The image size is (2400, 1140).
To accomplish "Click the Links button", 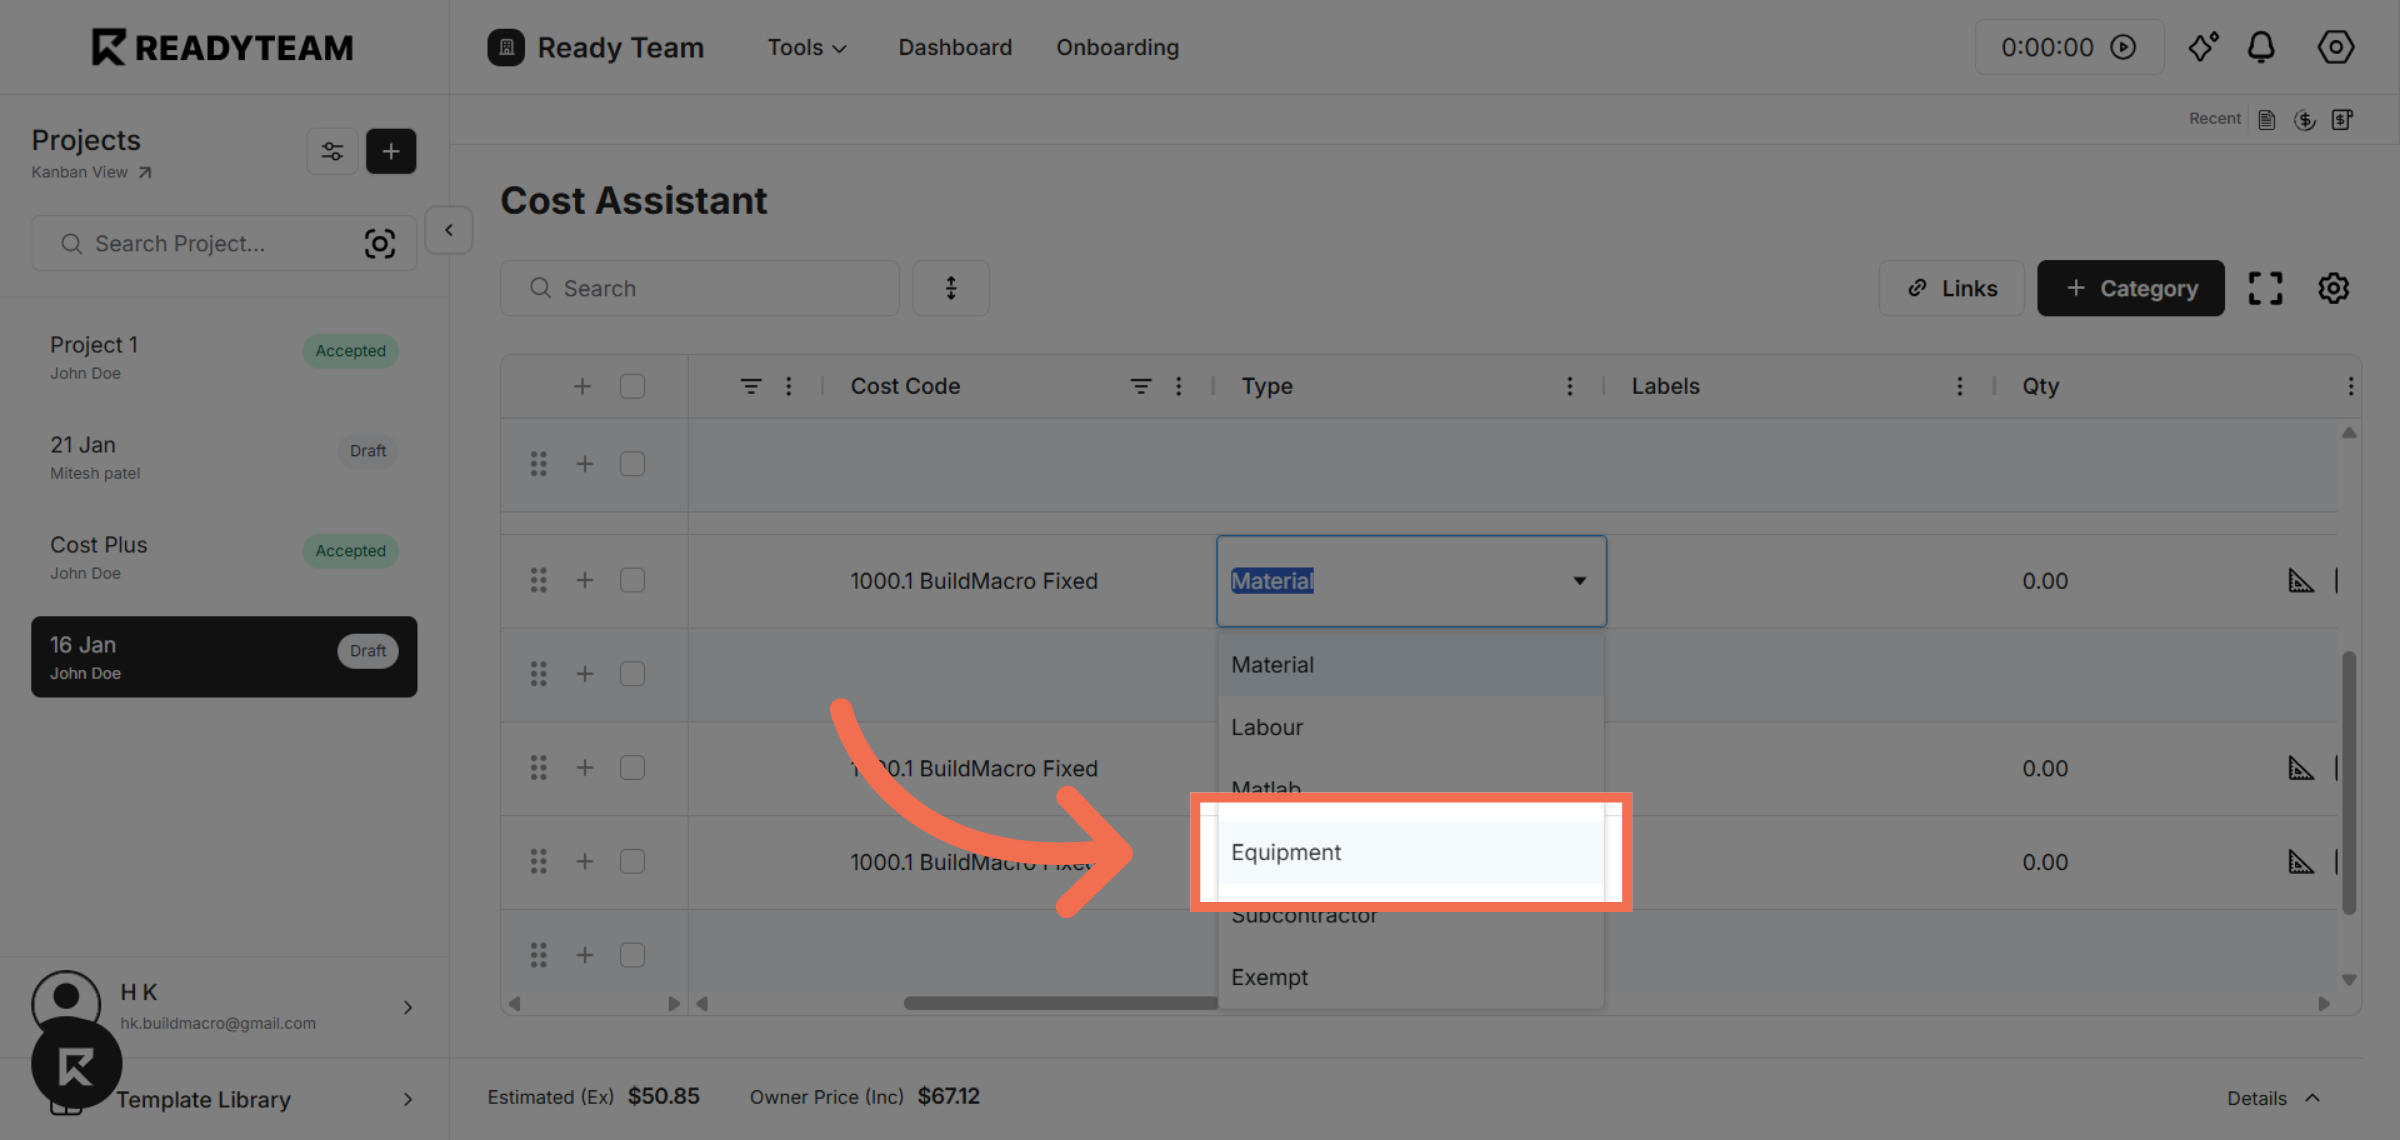I will click(1950, 288).
